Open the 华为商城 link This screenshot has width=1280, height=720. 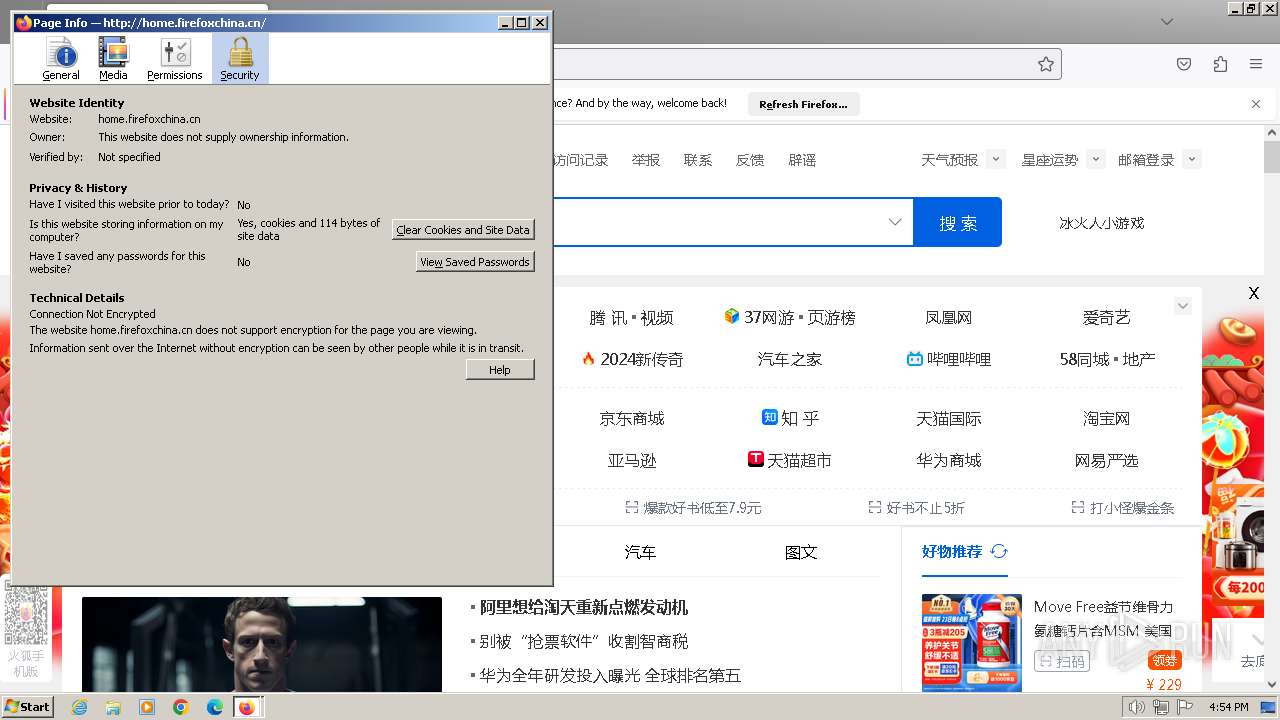point(949,460)
